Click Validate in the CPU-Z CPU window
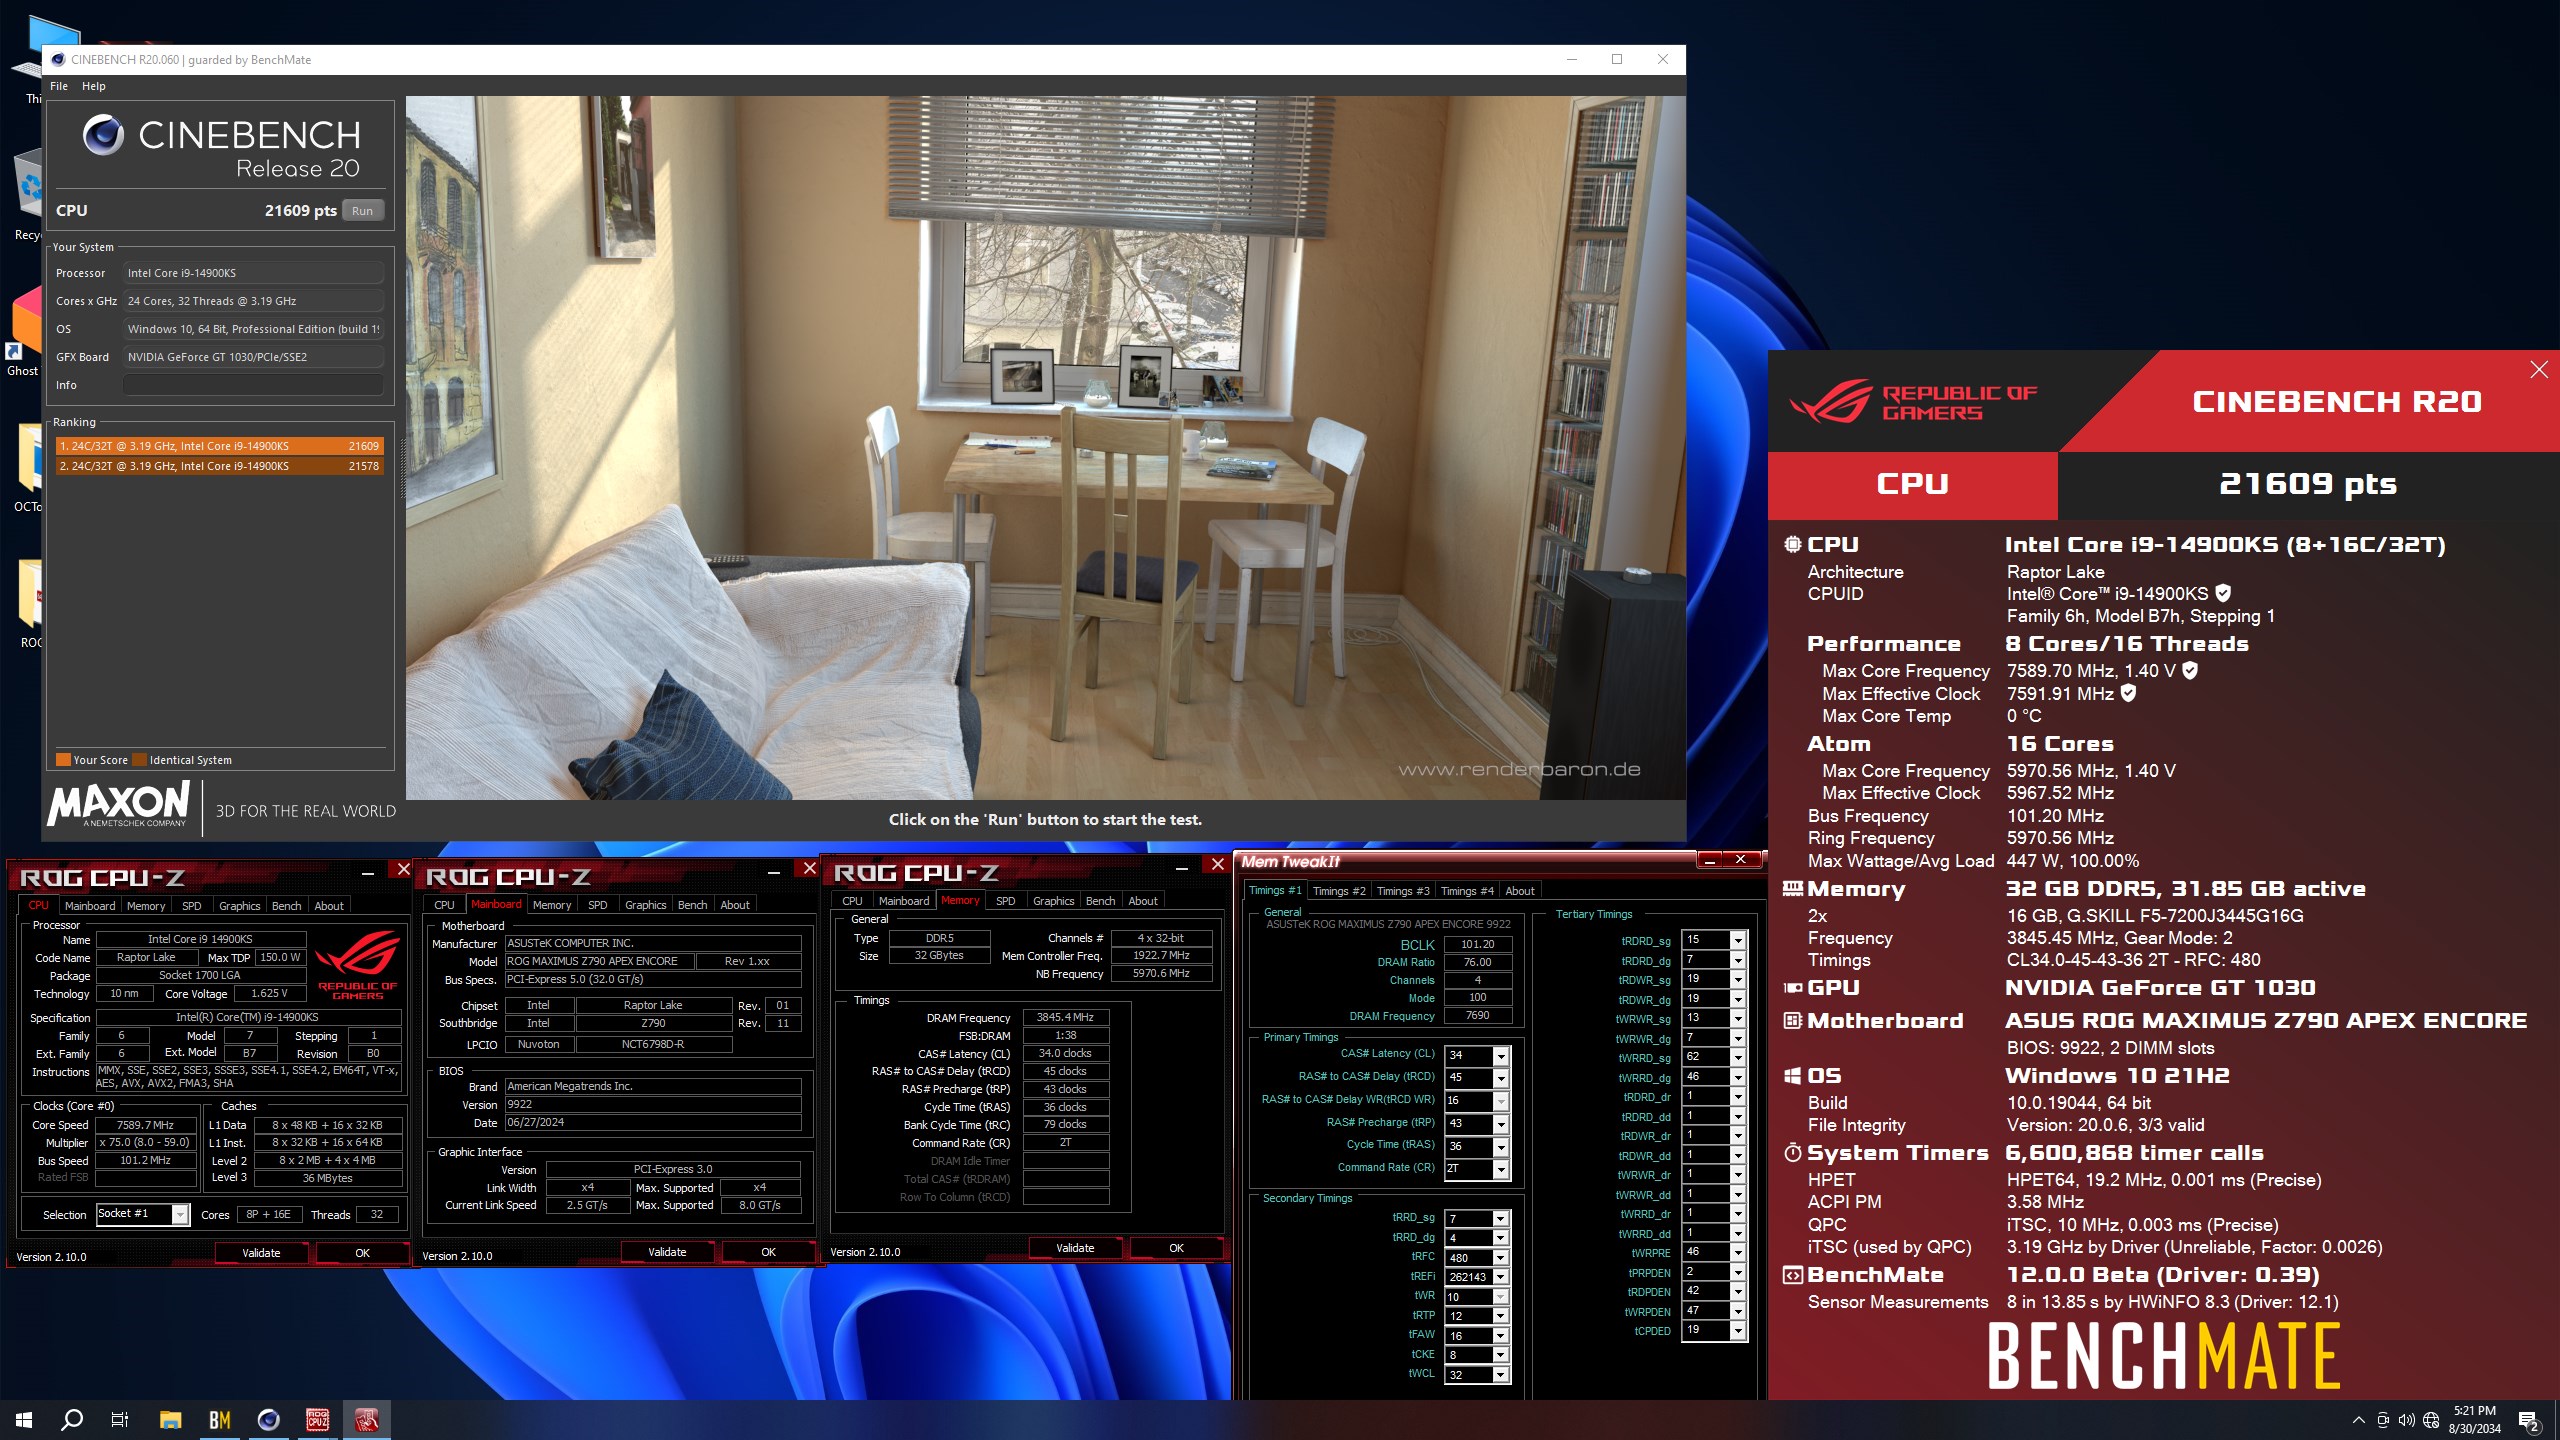Screen dimensions: 2560x1440 261,1253
